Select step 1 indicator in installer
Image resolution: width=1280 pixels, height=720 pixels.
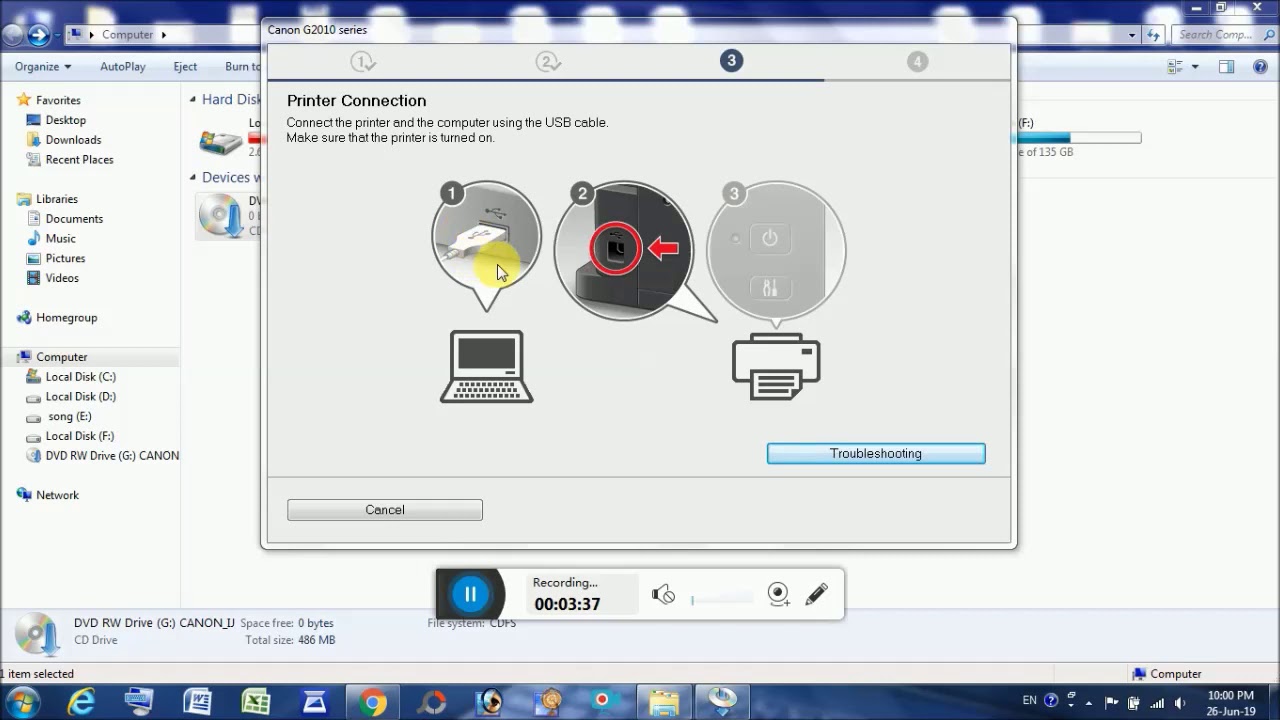click(363, 62)
